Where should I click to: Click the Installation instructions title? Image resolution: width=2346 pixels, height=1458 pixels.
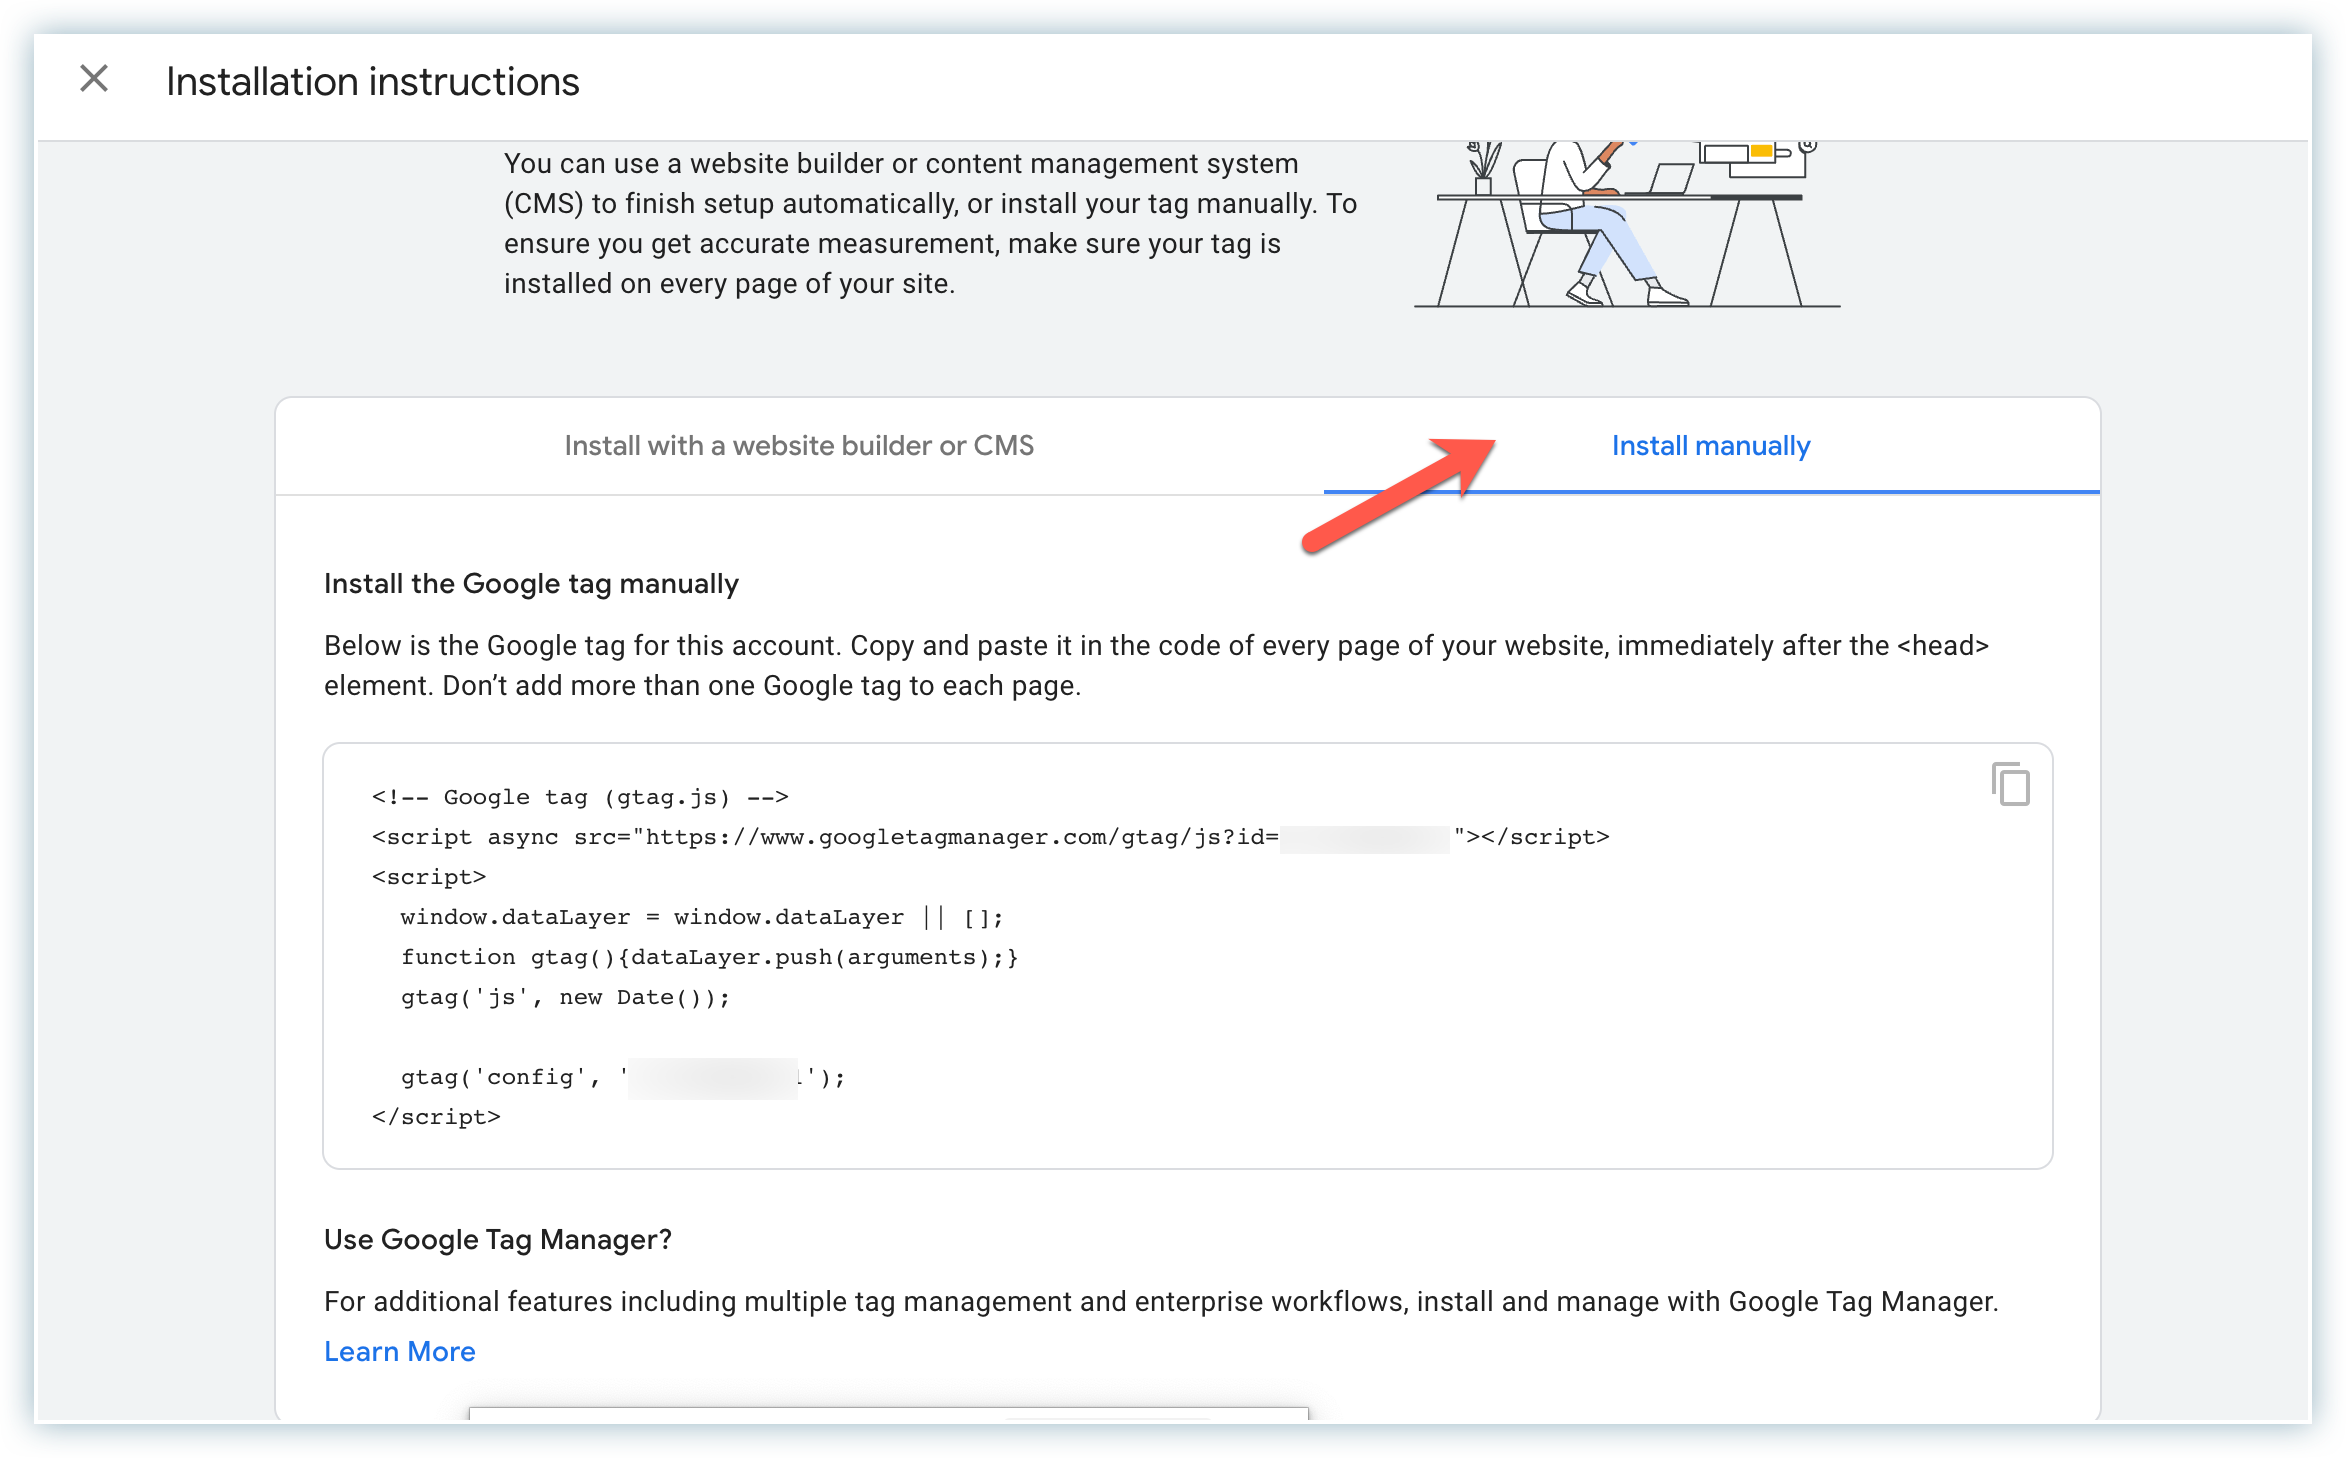372,82
